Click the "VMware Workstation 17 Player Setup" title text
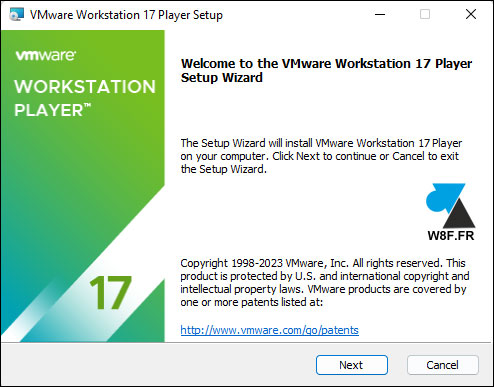This screenshot has width=494, height=387. click(x=126, y=15)
